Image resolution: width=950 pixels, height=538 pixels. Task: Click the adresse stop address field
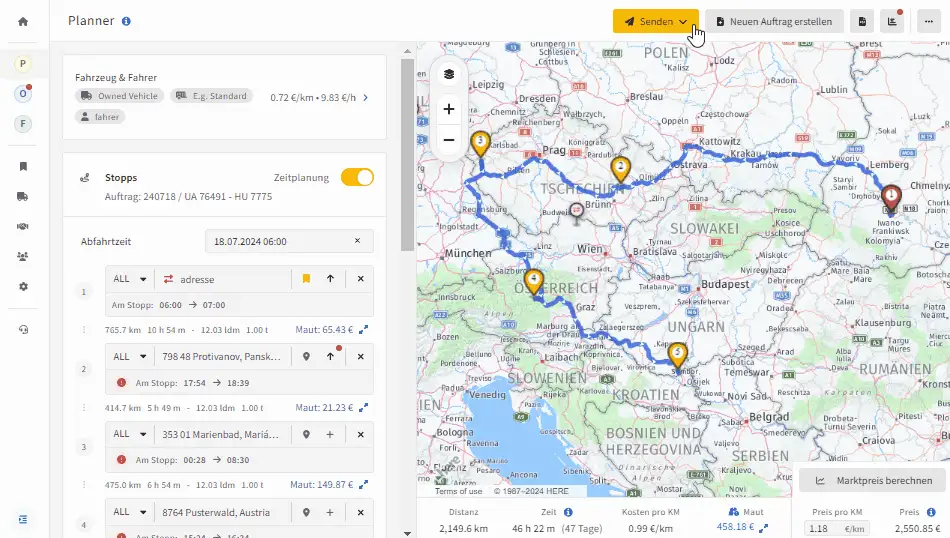pyautogui.click(x=223, y=279)
